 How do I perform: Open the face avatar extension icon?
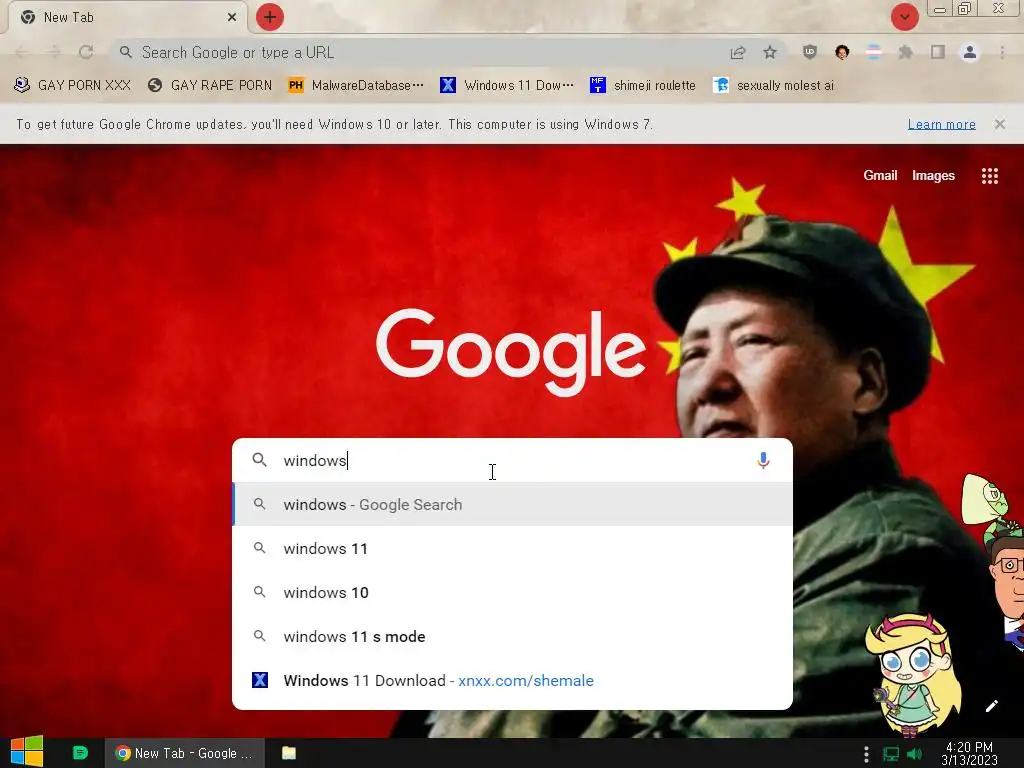[842, 52]
